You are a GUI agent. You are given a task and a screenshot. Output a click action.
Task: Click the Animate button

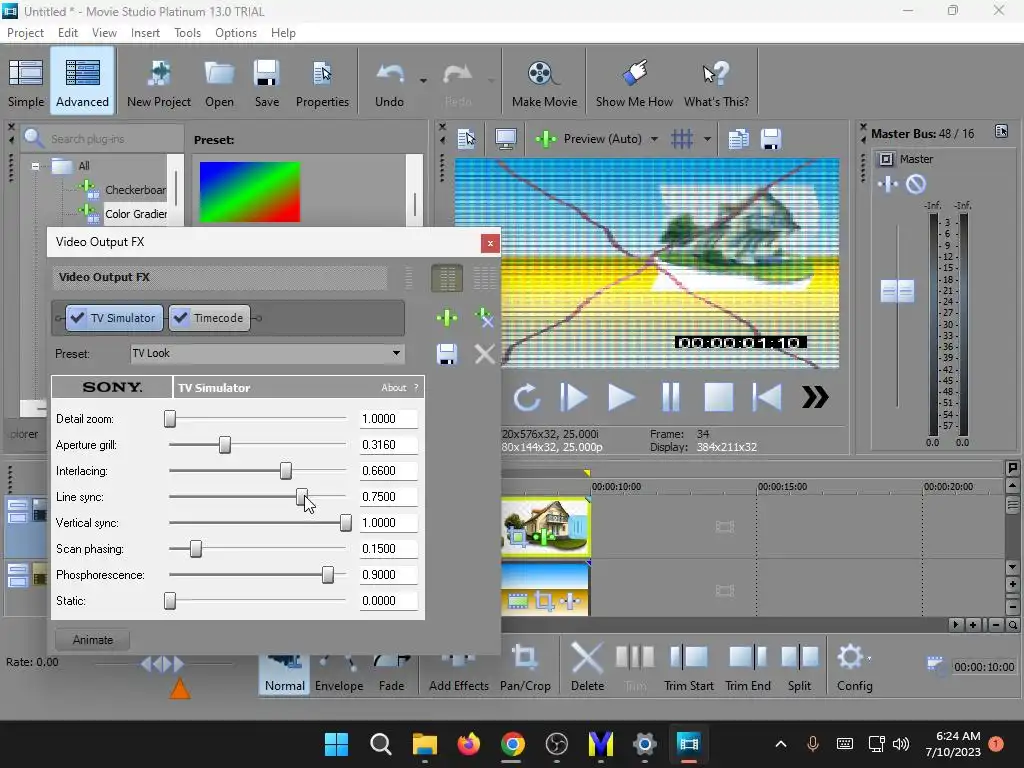(93, 640)
